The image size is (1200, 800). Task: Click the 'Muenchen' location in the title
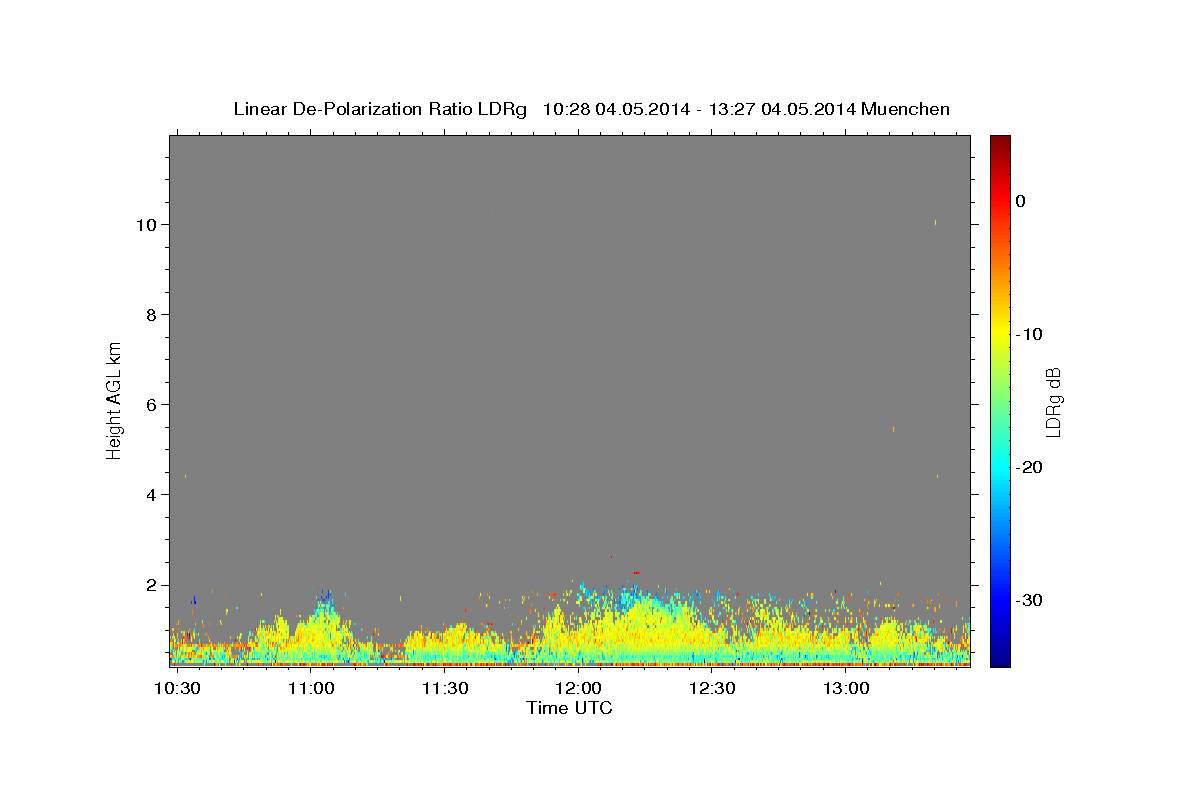click(905, 109)
